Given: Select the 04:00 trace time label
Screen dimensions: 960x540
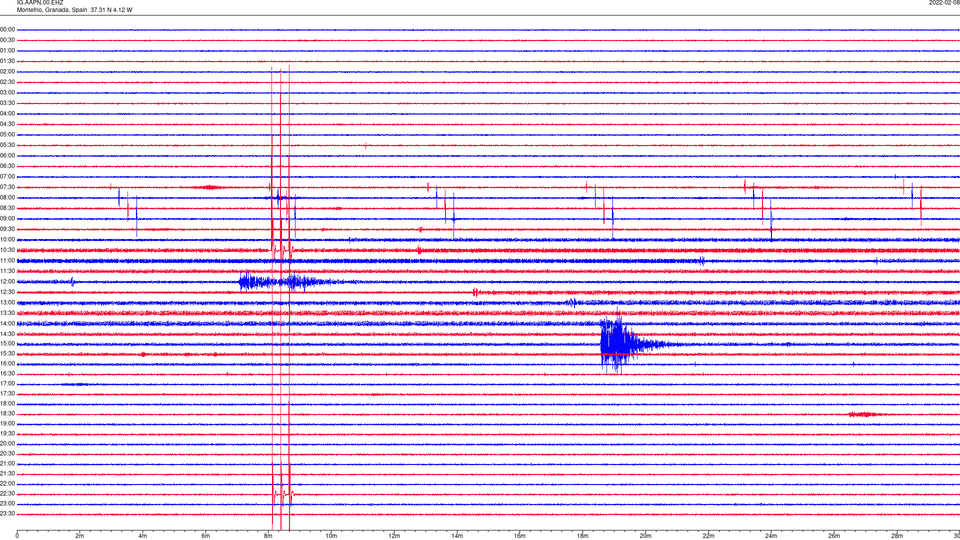Looking at the screenshot, I should [7, 113].
